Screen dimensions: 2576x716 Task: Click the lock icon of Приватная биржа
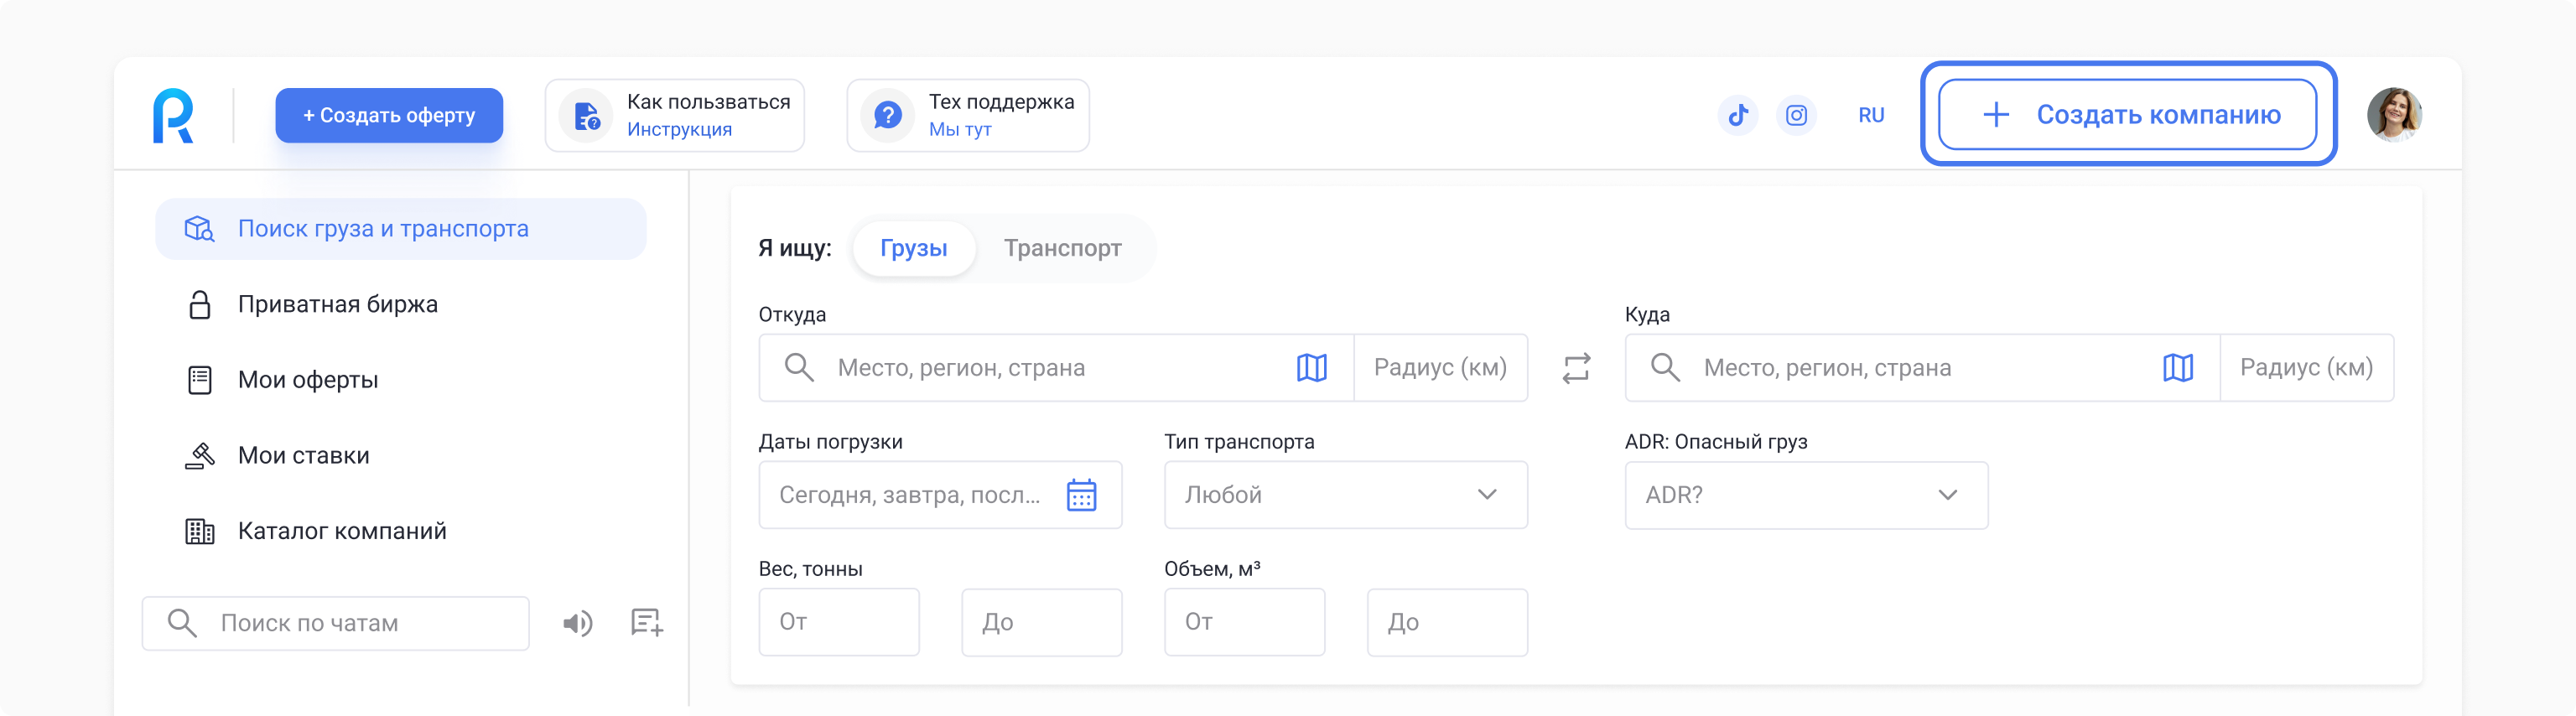coord(200,304)
